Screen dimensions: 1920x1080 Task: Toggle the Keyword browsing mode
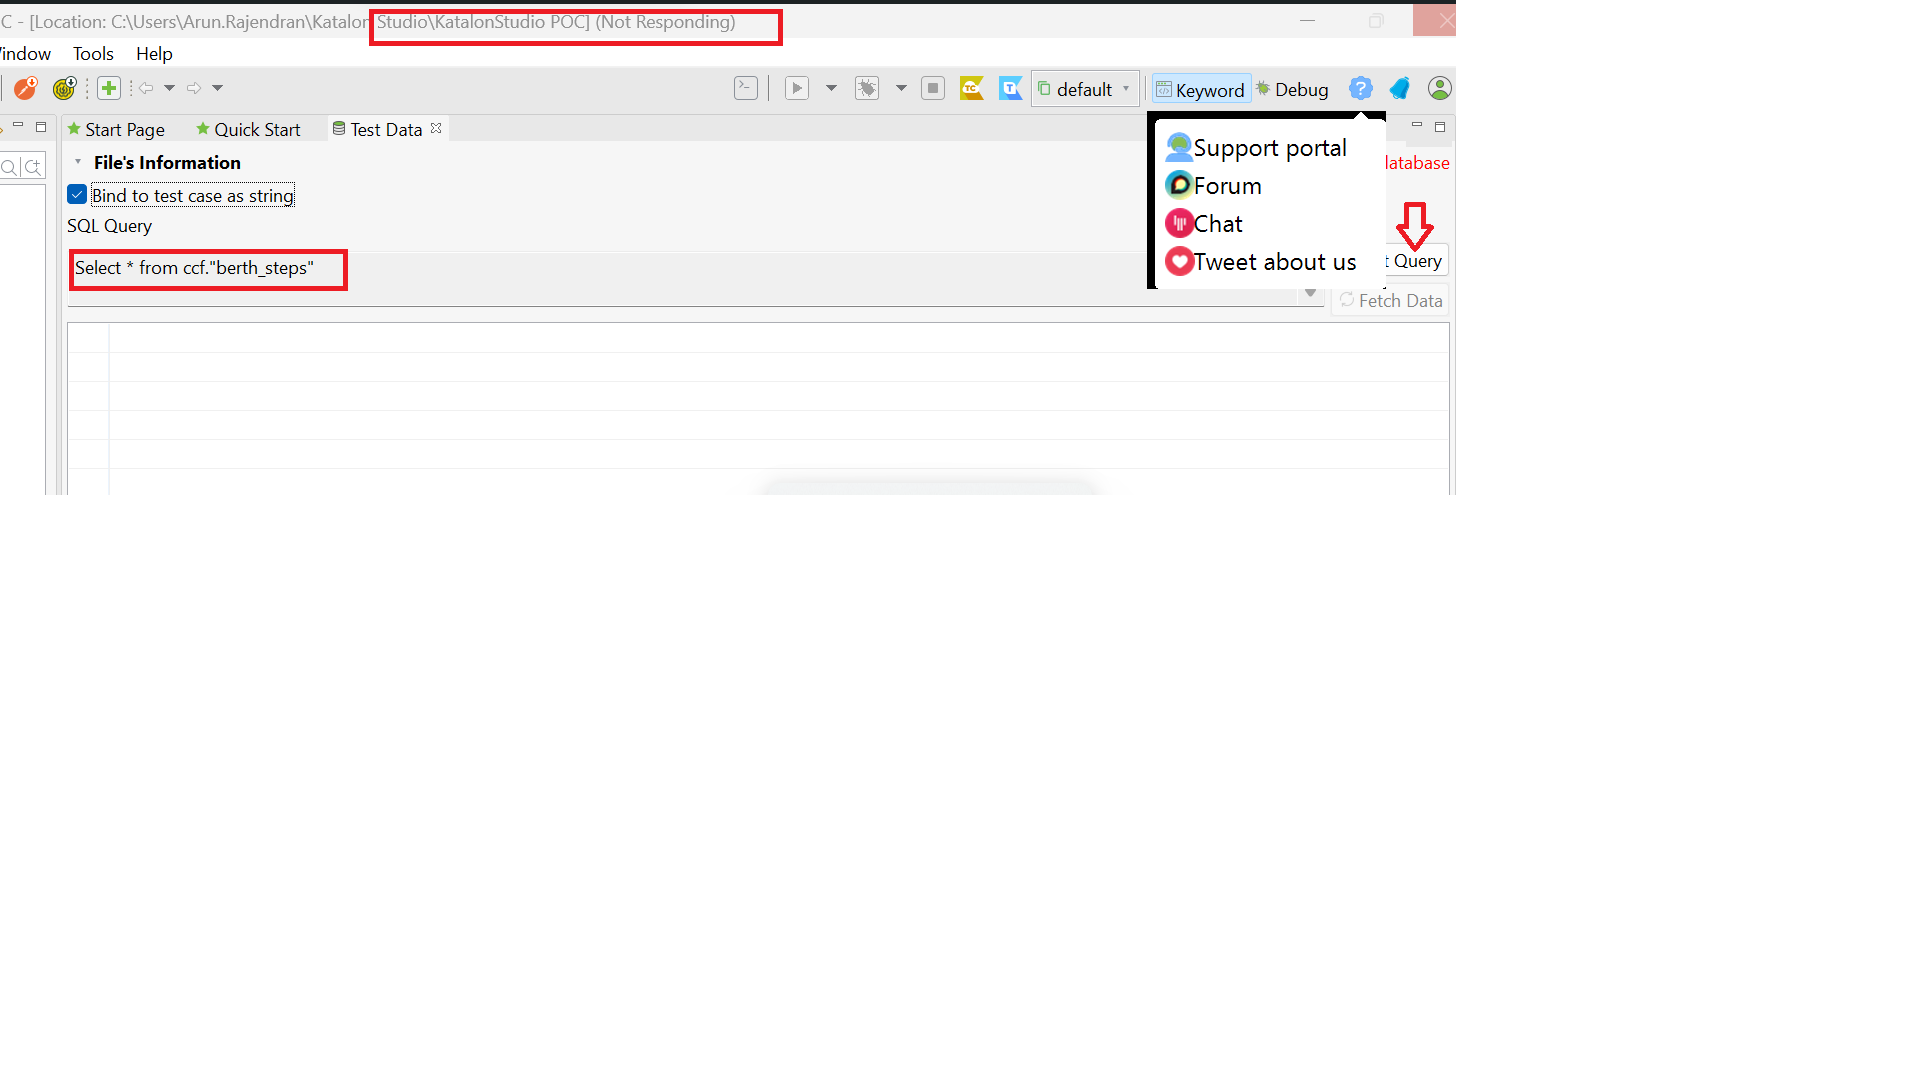(1200, 89)
